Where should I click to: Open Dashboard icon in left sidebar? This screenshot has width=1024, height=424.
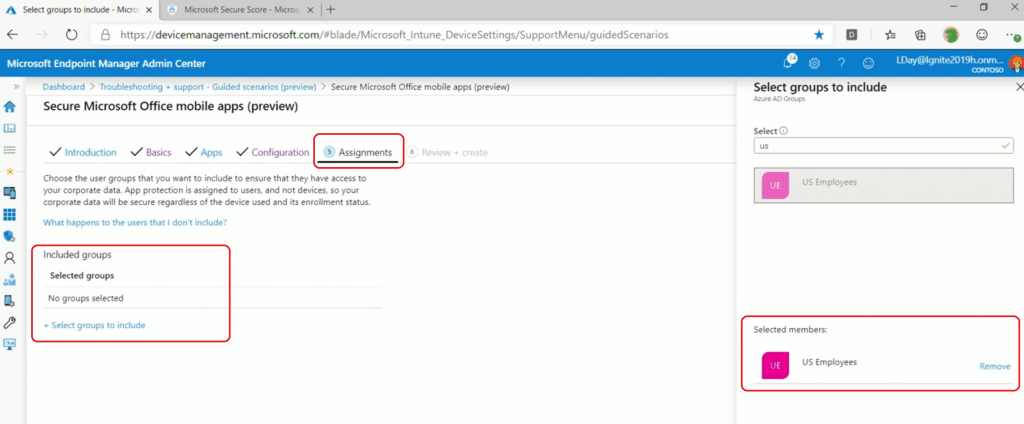pos(10,128)
